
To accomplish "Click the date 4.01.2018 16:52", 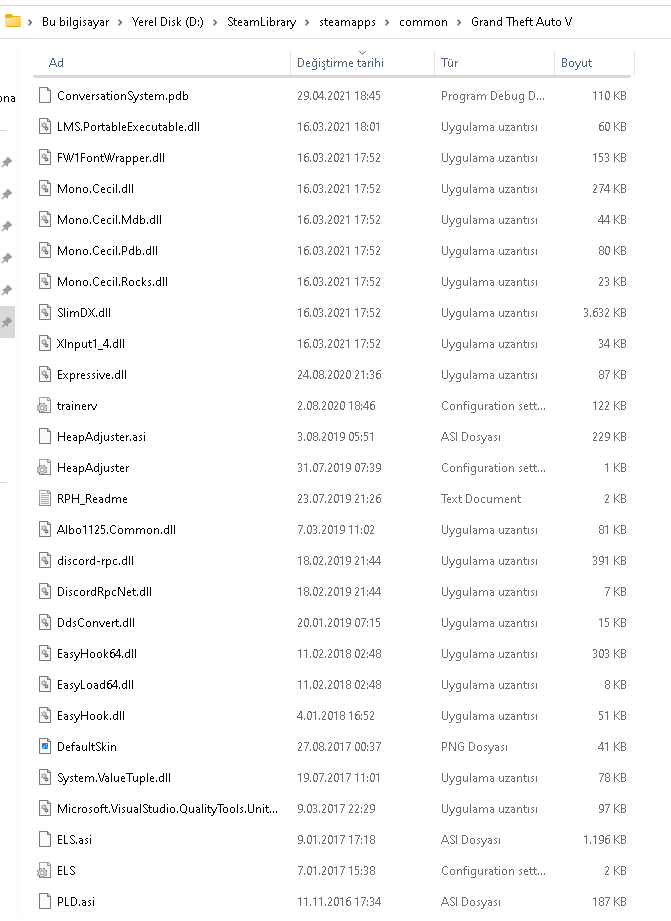I will click(x=336, y=715).
